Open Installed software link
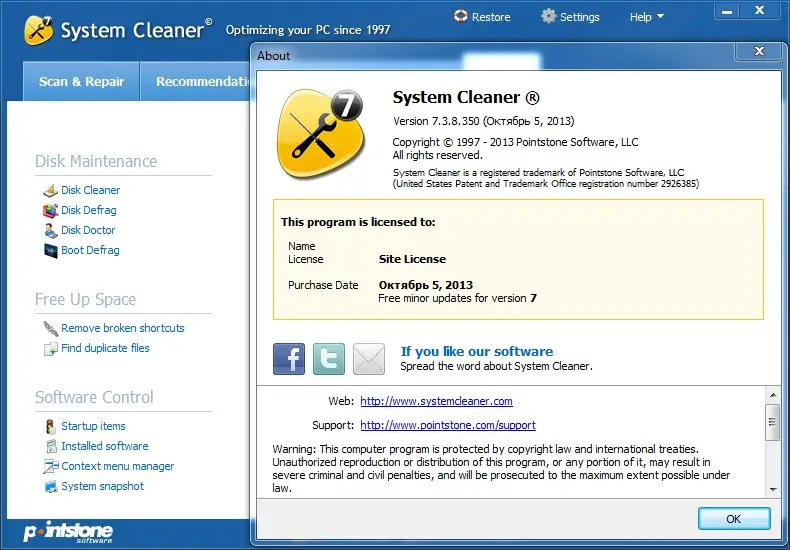790x550 pixels. click(105, 446)
